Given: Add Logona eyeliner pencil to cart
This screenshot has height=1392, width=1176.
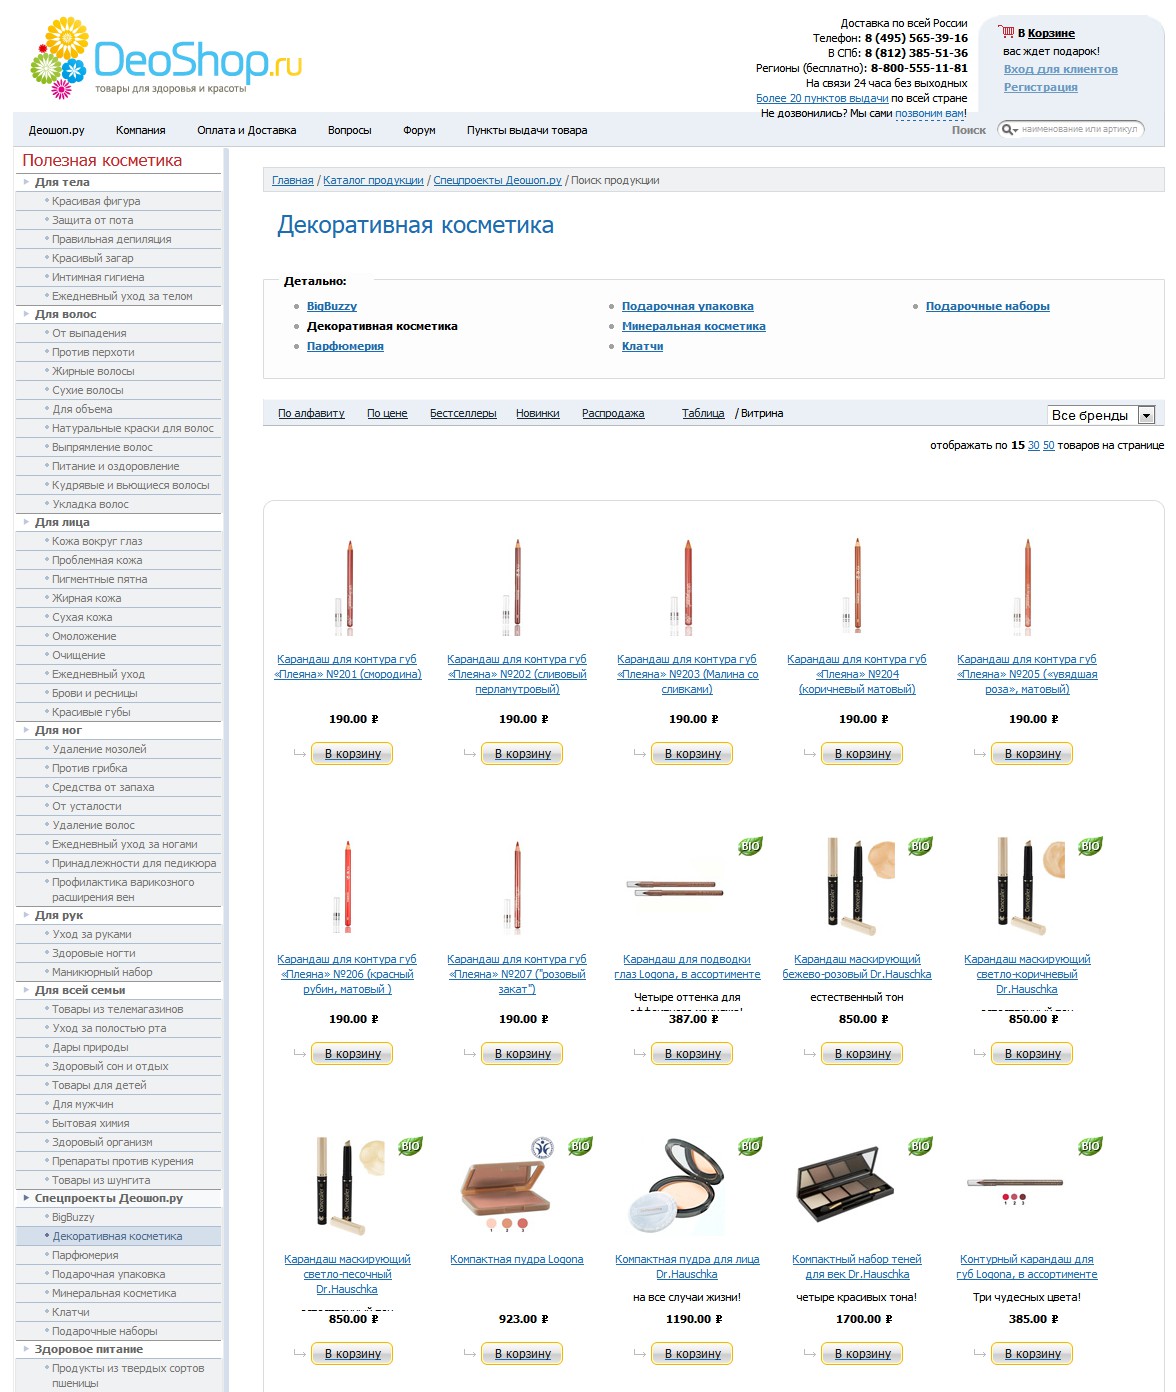Looking at the screenshot, I should point(692,1054).
